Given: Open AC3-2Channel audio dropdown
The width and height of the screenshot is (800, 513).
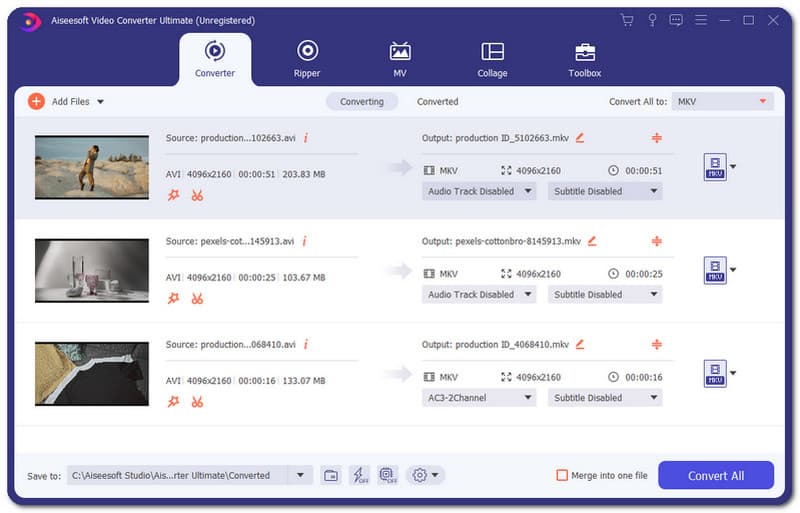Looking at the screenshot, I should pyautogui.click(x=479, y=398).
